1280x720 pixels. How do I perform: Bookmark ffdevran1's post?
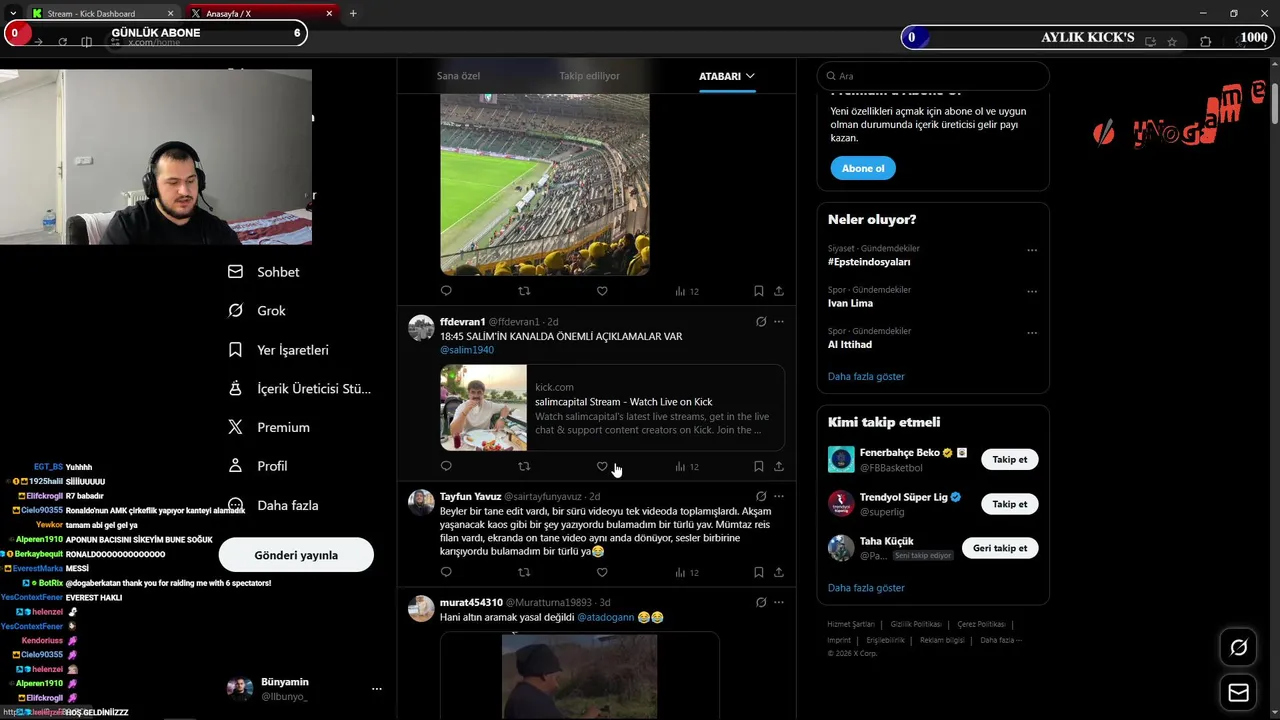click(759, 466)
